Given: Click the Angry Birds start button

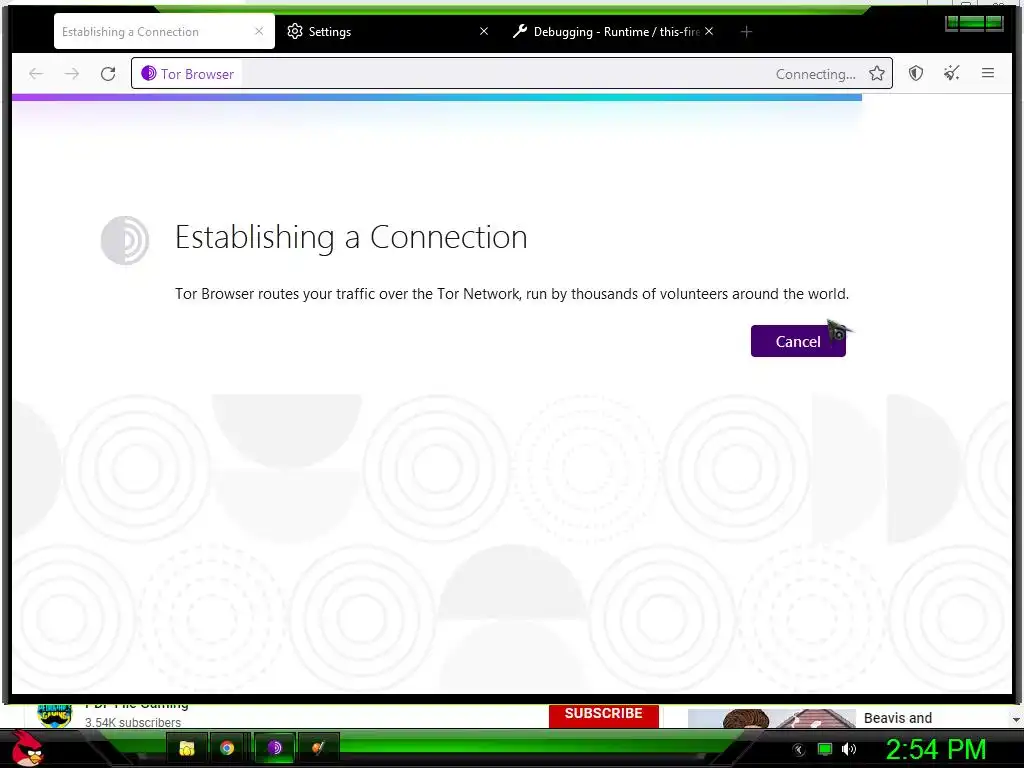Looking at the screenshot, I should pyautogui.click(x=29, y=747).
